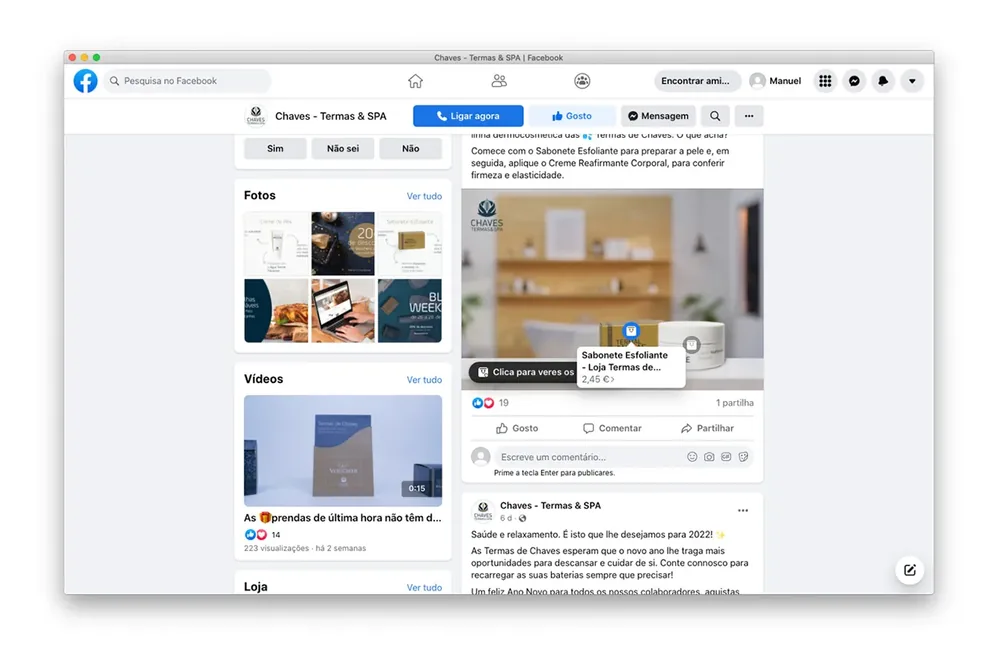Open the notifications bell icon
Image resolution: width=1000 pixels, height=667 pixels.
pyautogui.click(x=883, y=81)
